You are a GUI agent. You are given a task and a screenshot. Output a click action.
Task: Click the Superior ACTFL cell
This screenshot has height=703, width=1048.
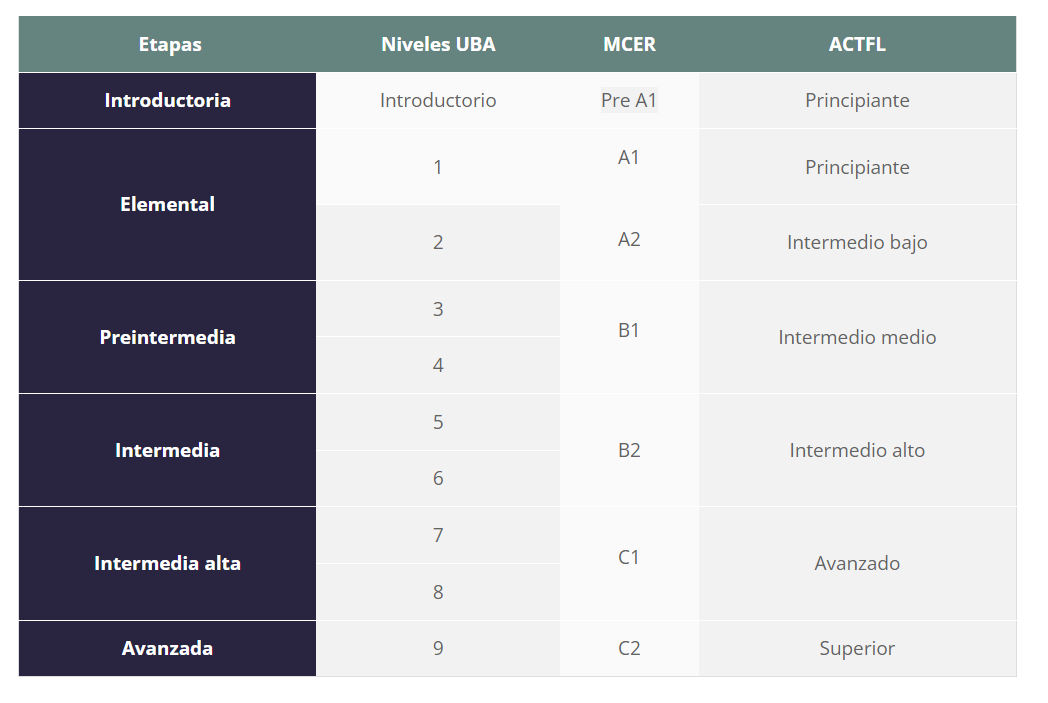point(858,648)
